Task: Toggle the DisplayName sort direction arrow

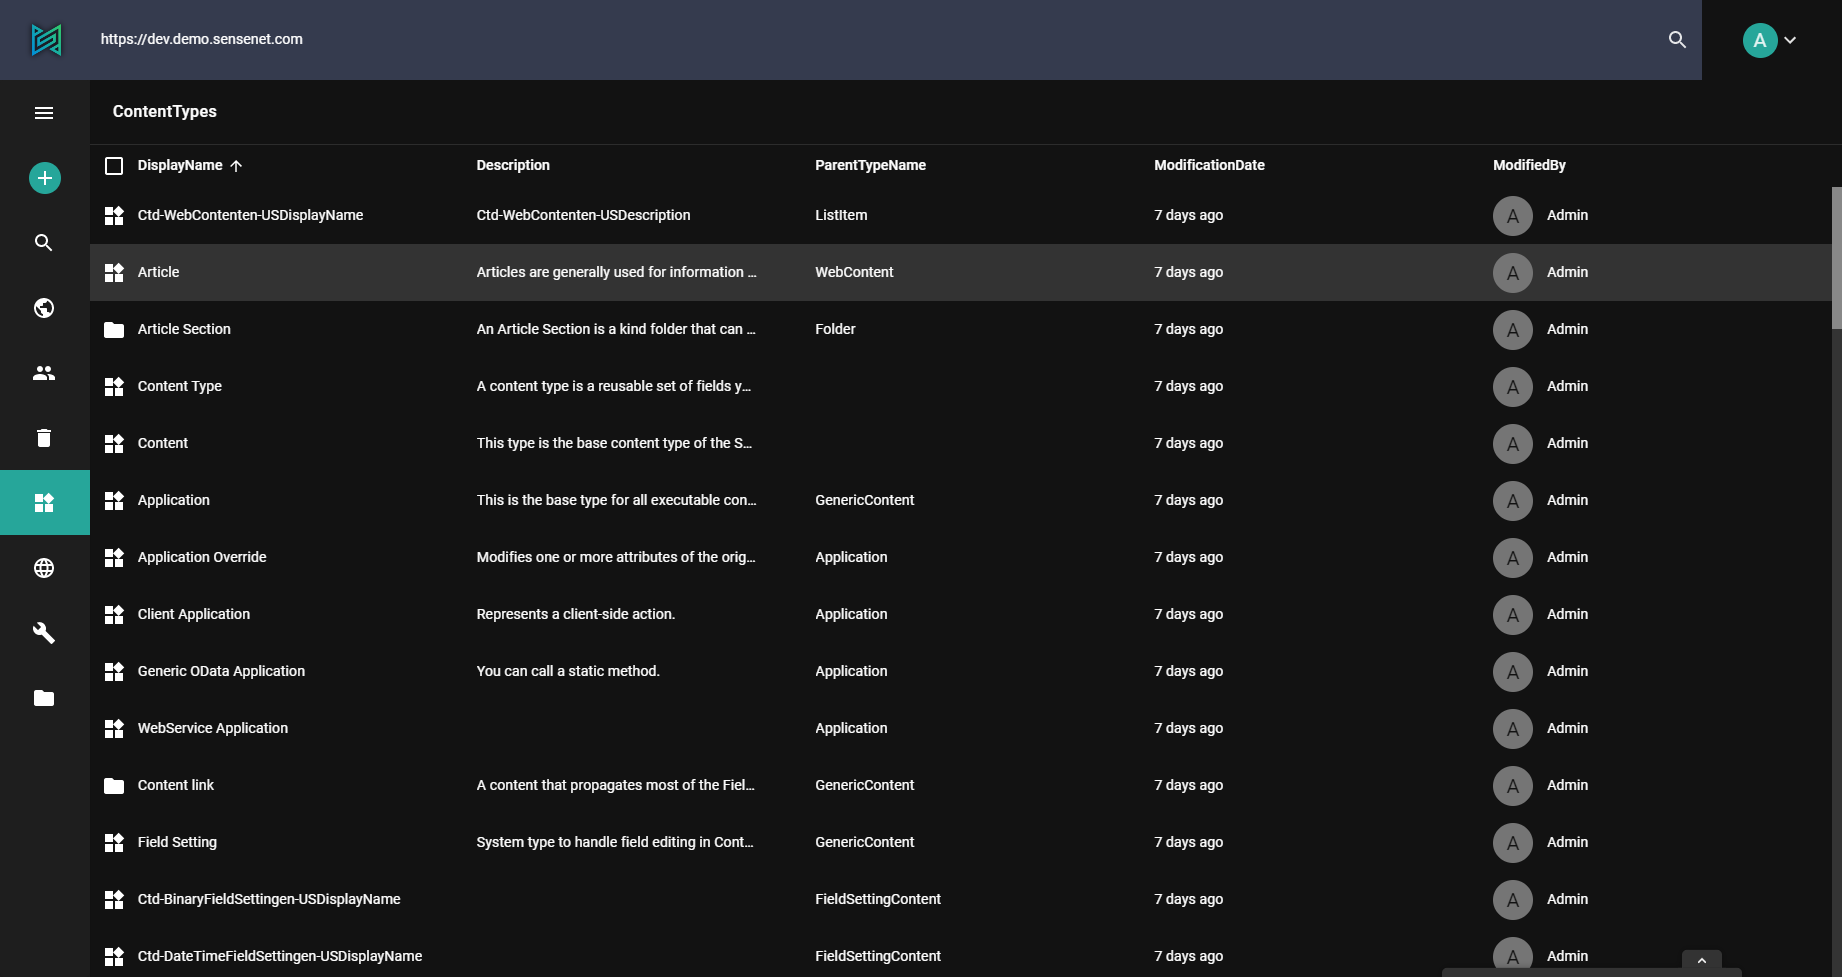Action: click(236, 166)
